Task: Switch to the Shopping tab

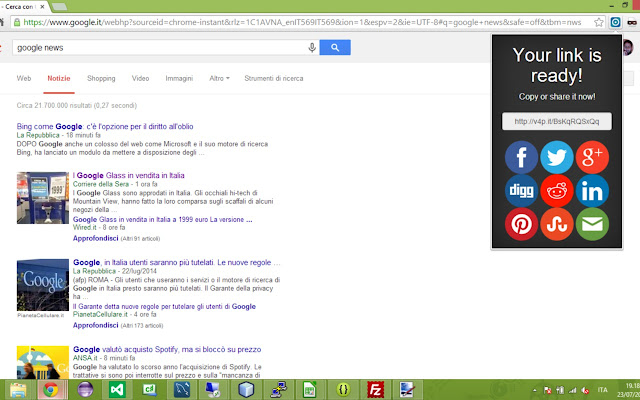Action: point(101,78)
